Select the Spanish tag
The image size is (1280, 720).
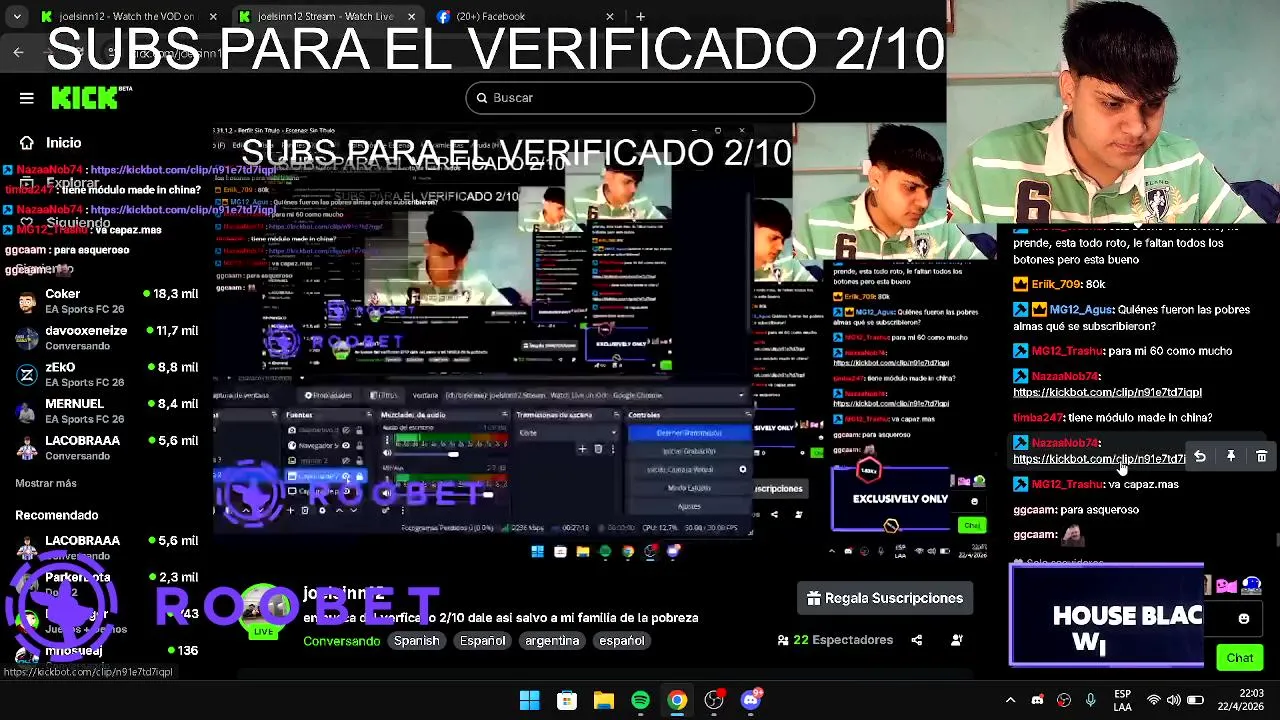[x=416, y=641]
